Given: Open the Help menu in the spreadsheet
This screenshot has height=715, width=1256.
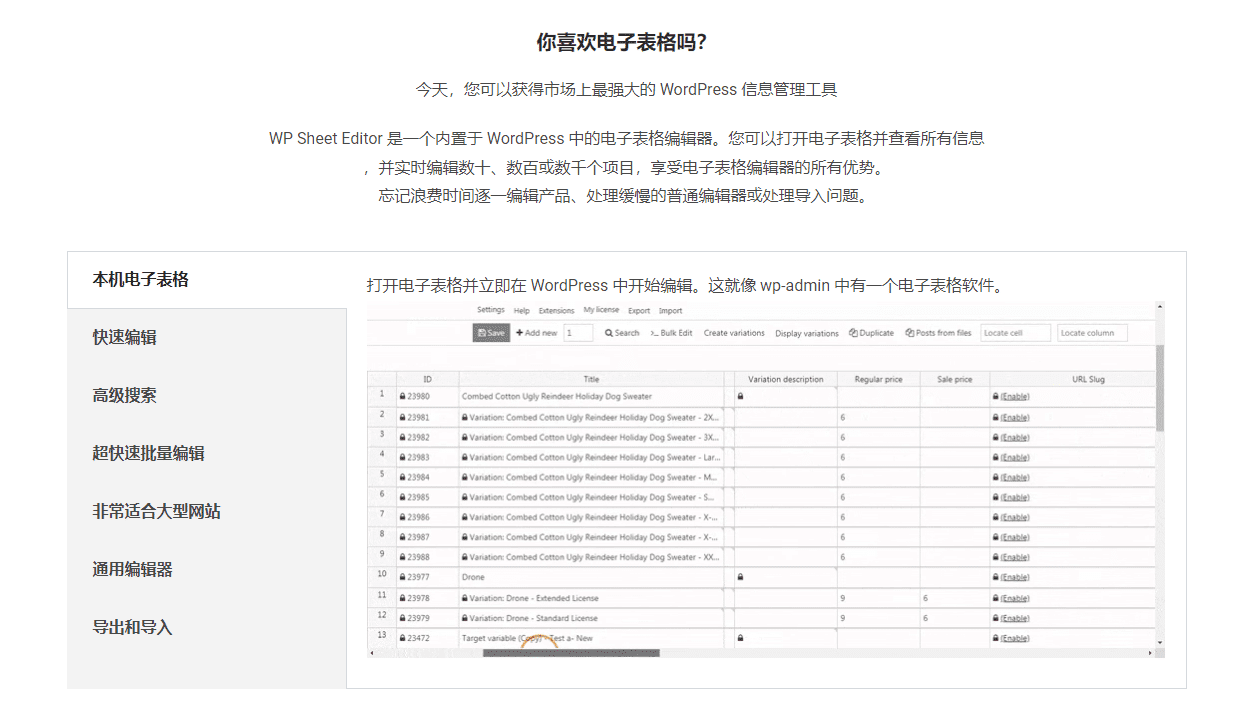Looking at the screenshot, I should [522, 311].
